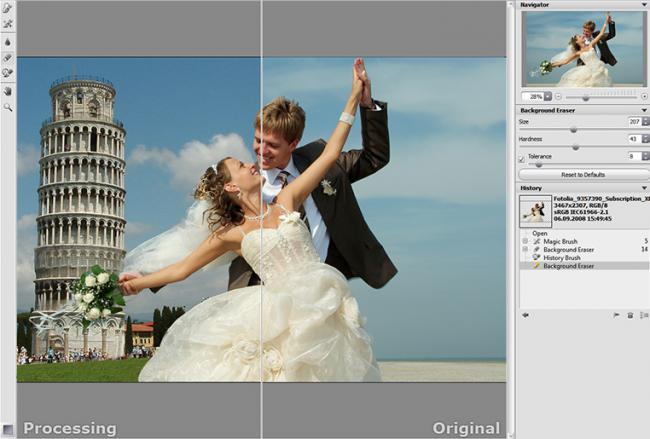Click the Magic Brush icon in History list
The width and height of the screenshot is (650, 439).
click(537, 241)
